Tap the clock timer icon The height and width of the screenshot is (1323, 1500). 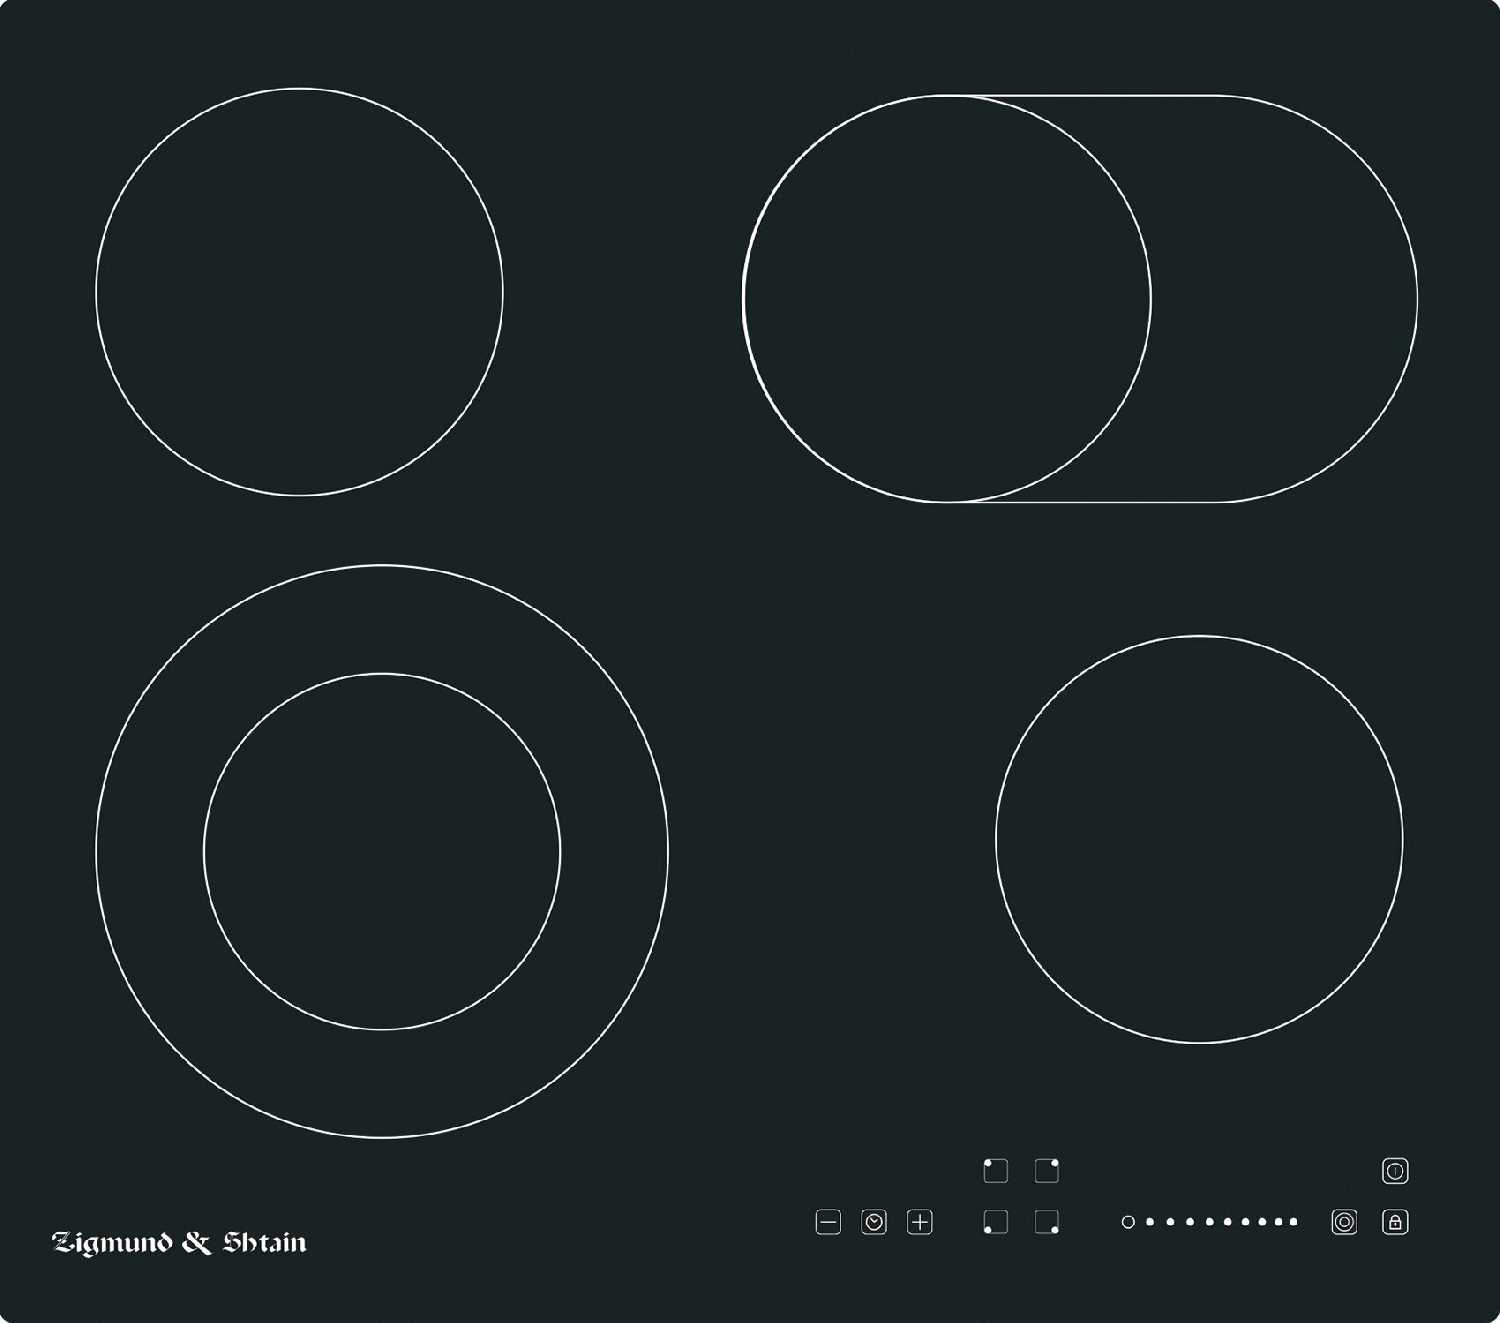tap(874, 1222)
